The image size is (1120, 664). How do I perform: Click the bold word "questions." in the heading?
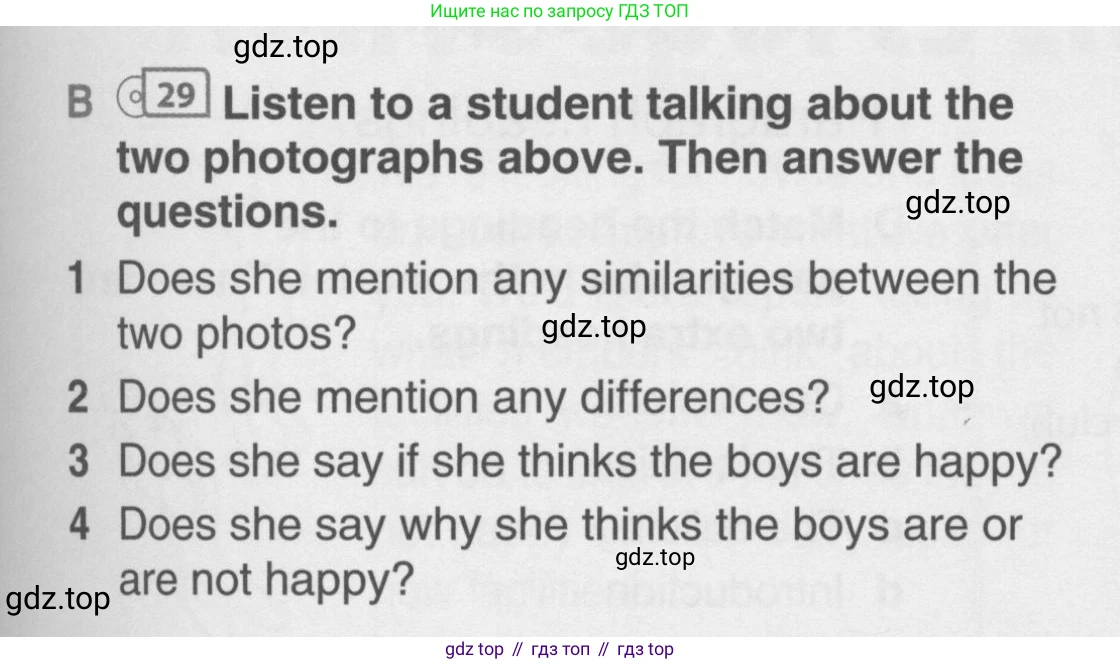[223, 211]
